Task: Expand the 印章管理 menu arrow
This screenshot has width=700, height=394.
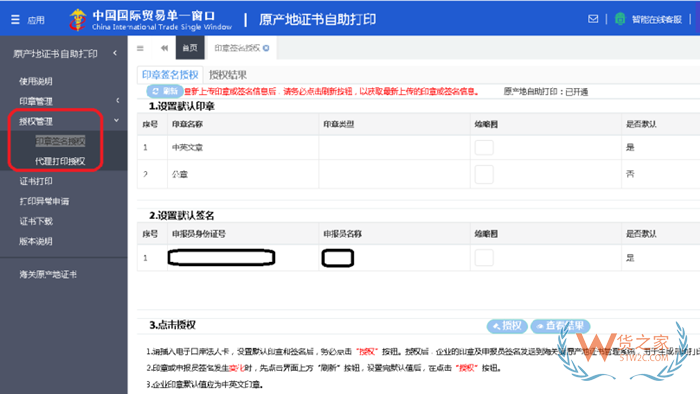Action: [x=117, y=100]
